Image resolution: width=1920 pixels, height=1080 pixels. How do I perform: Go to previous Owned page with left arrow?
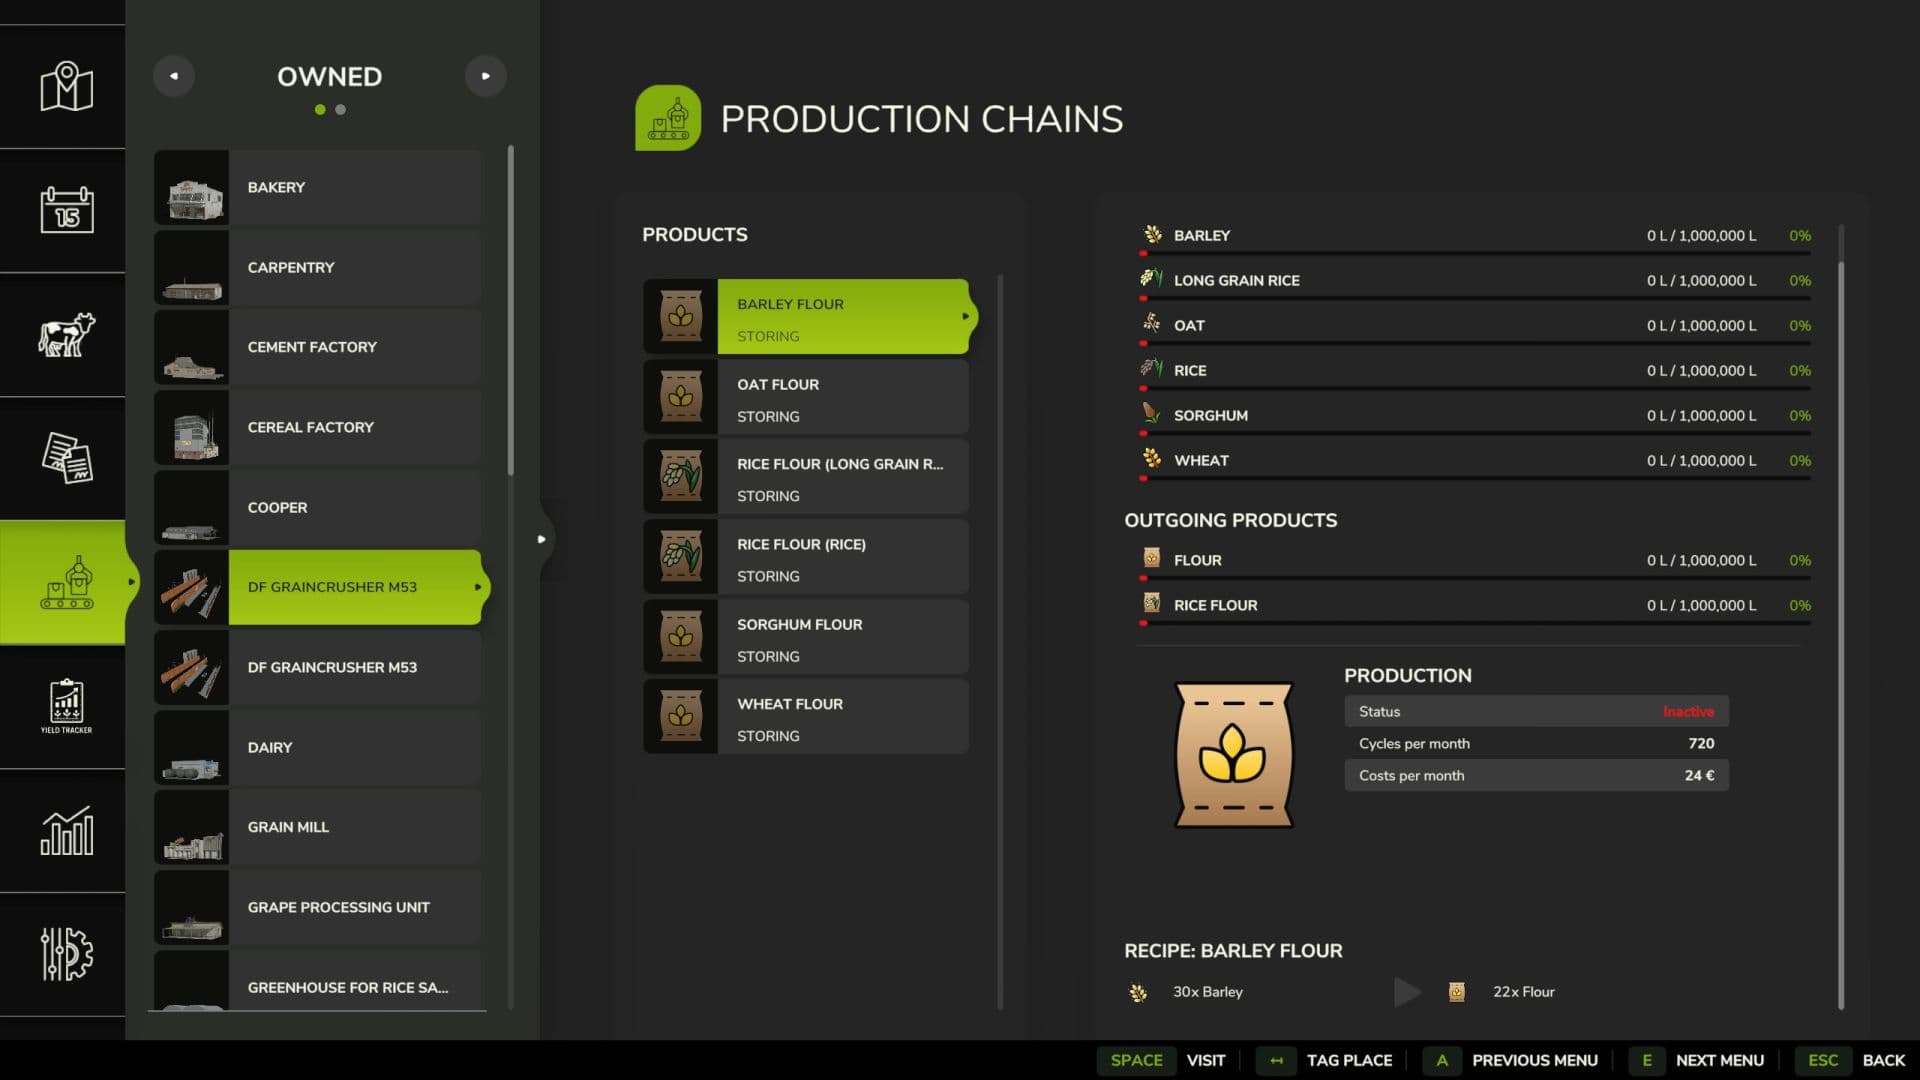pyautogui.click(x=174, y=76)
